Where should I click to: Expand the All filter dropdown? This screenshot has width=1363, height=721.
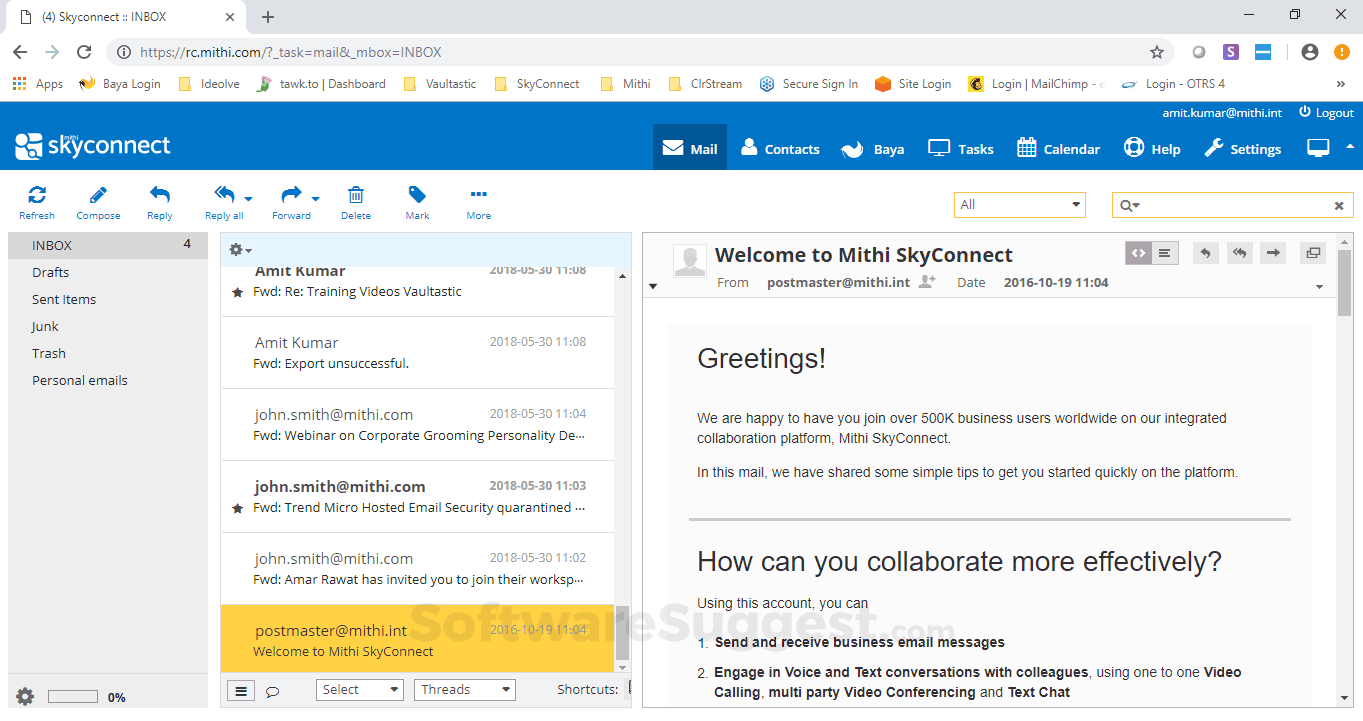[x=1019, y=205]
